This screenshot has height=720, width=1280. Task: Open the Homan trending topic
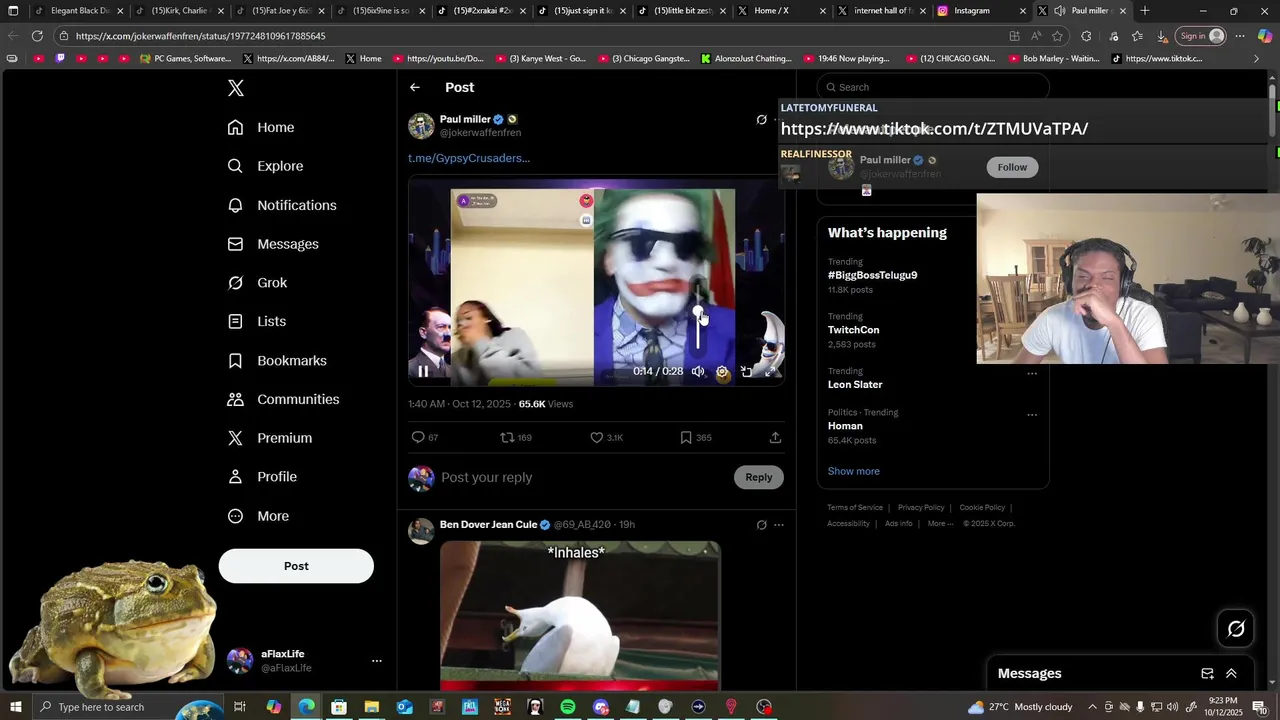pos(845,426)
